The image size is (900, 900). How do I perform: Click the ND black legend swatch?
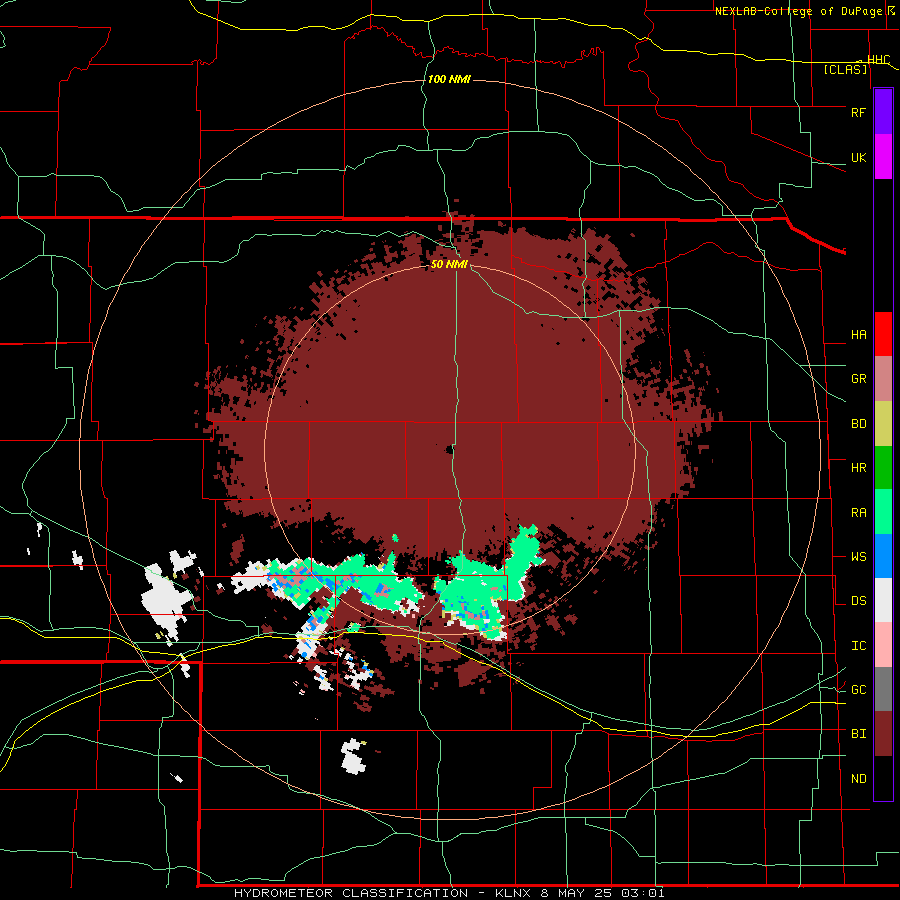tap(883, 778)
